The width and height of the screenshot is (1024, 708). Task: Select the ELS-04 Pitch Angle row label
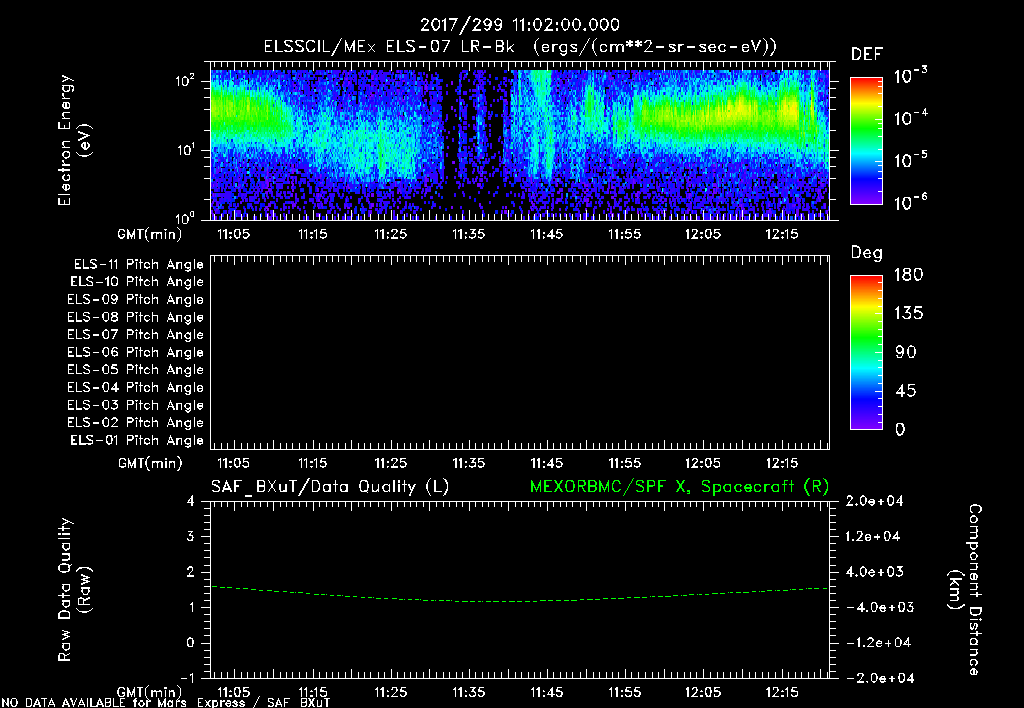[136, 387]
